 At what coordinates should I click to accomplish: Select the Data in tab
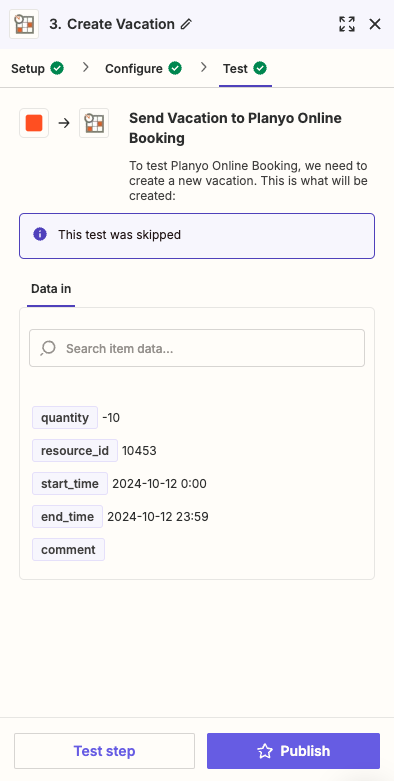[51, 288]
